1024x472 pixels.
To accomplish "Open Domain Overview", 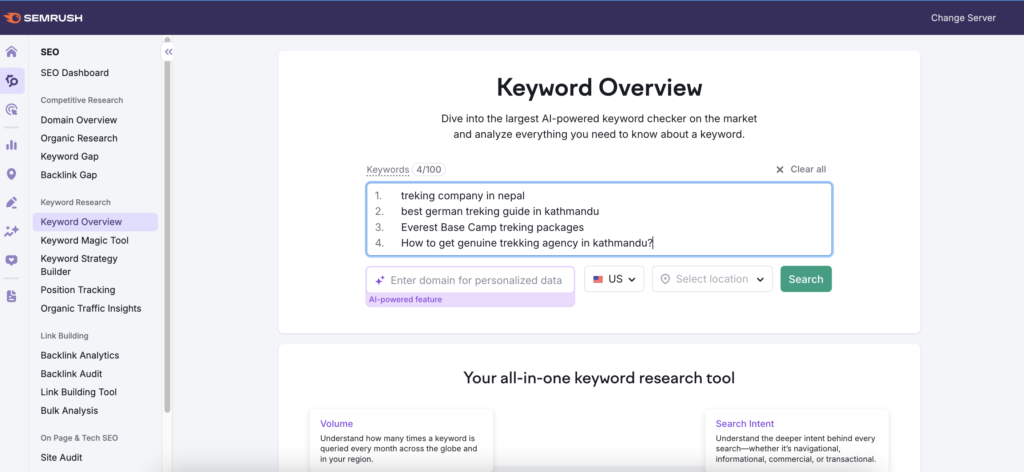I will pos(79,120).
